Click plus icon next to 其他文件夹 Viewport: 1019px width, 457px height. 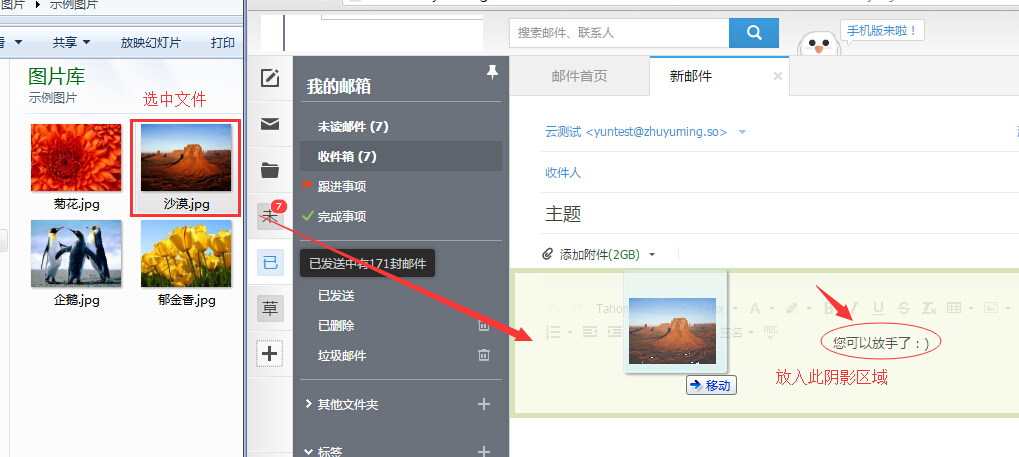tap(484, 404)
